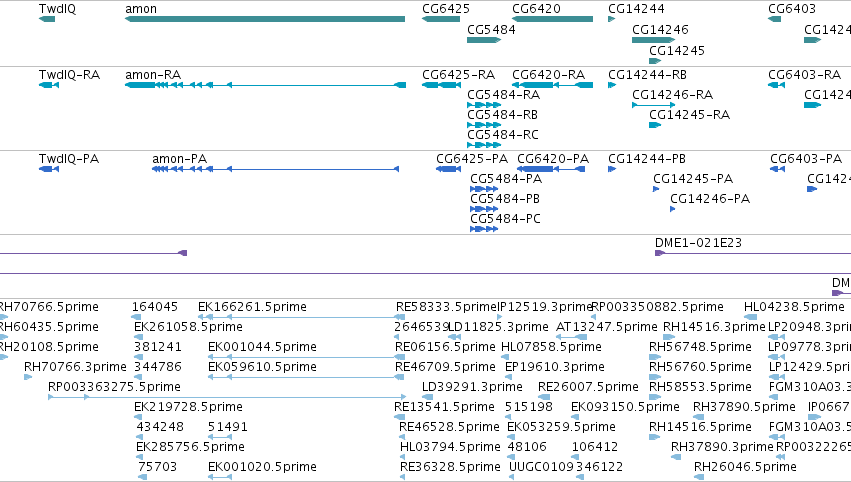Click the EK219728.5prime EST label
The height and width of the screenshot is (482, 851).
[x=188, y=407]
